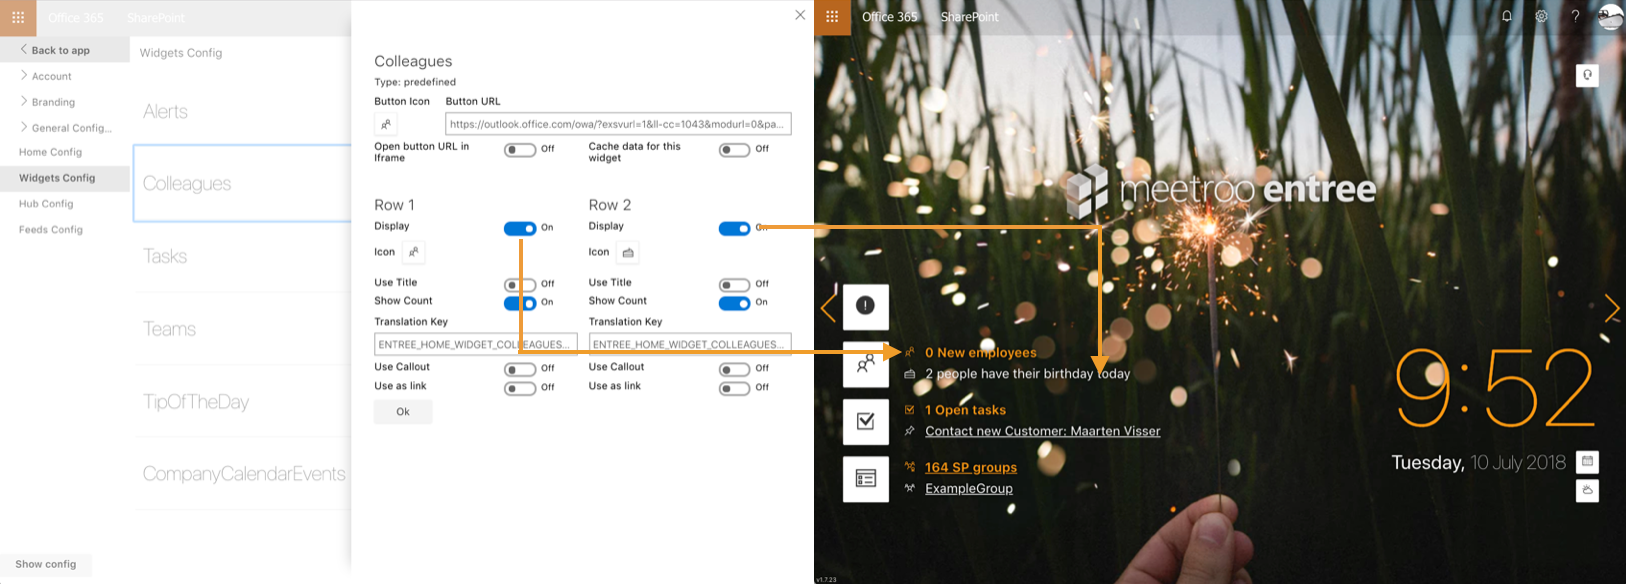The image size is (1626, 584).
Task: Open Widgets Config menu item
Action: [x=65, y=178]
